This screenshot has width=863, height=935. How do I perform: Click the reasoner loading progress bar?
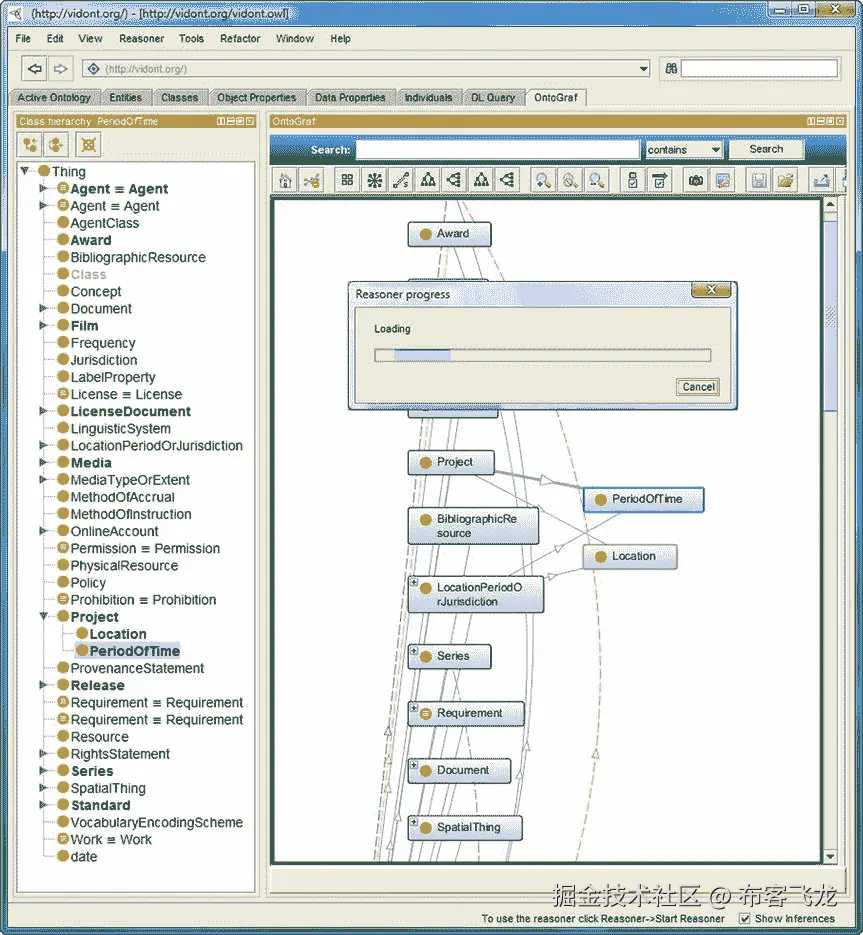point(541,354)
